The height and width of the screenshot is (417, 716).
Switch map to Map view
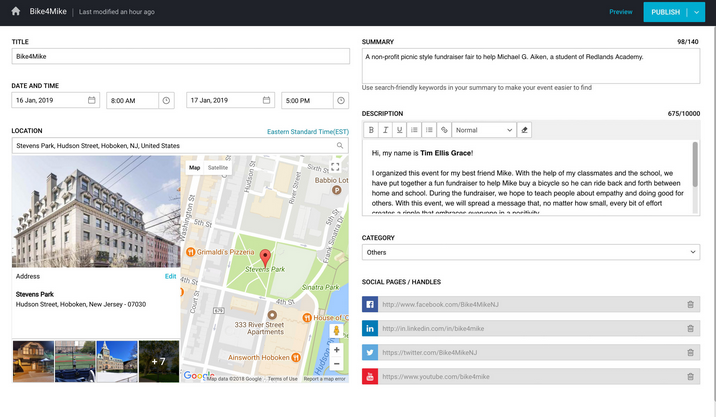coord(195,168)
